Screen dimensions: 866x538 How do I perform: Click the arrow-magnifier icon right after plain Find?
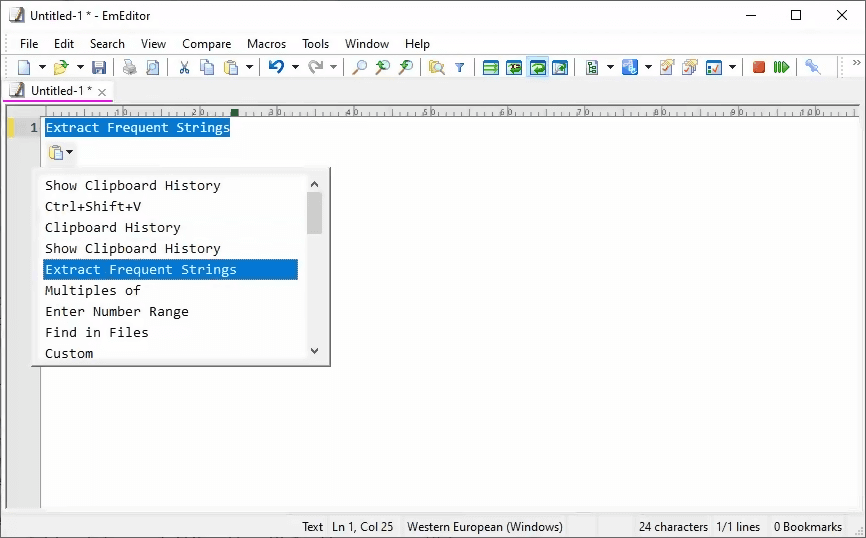(382, 67)
